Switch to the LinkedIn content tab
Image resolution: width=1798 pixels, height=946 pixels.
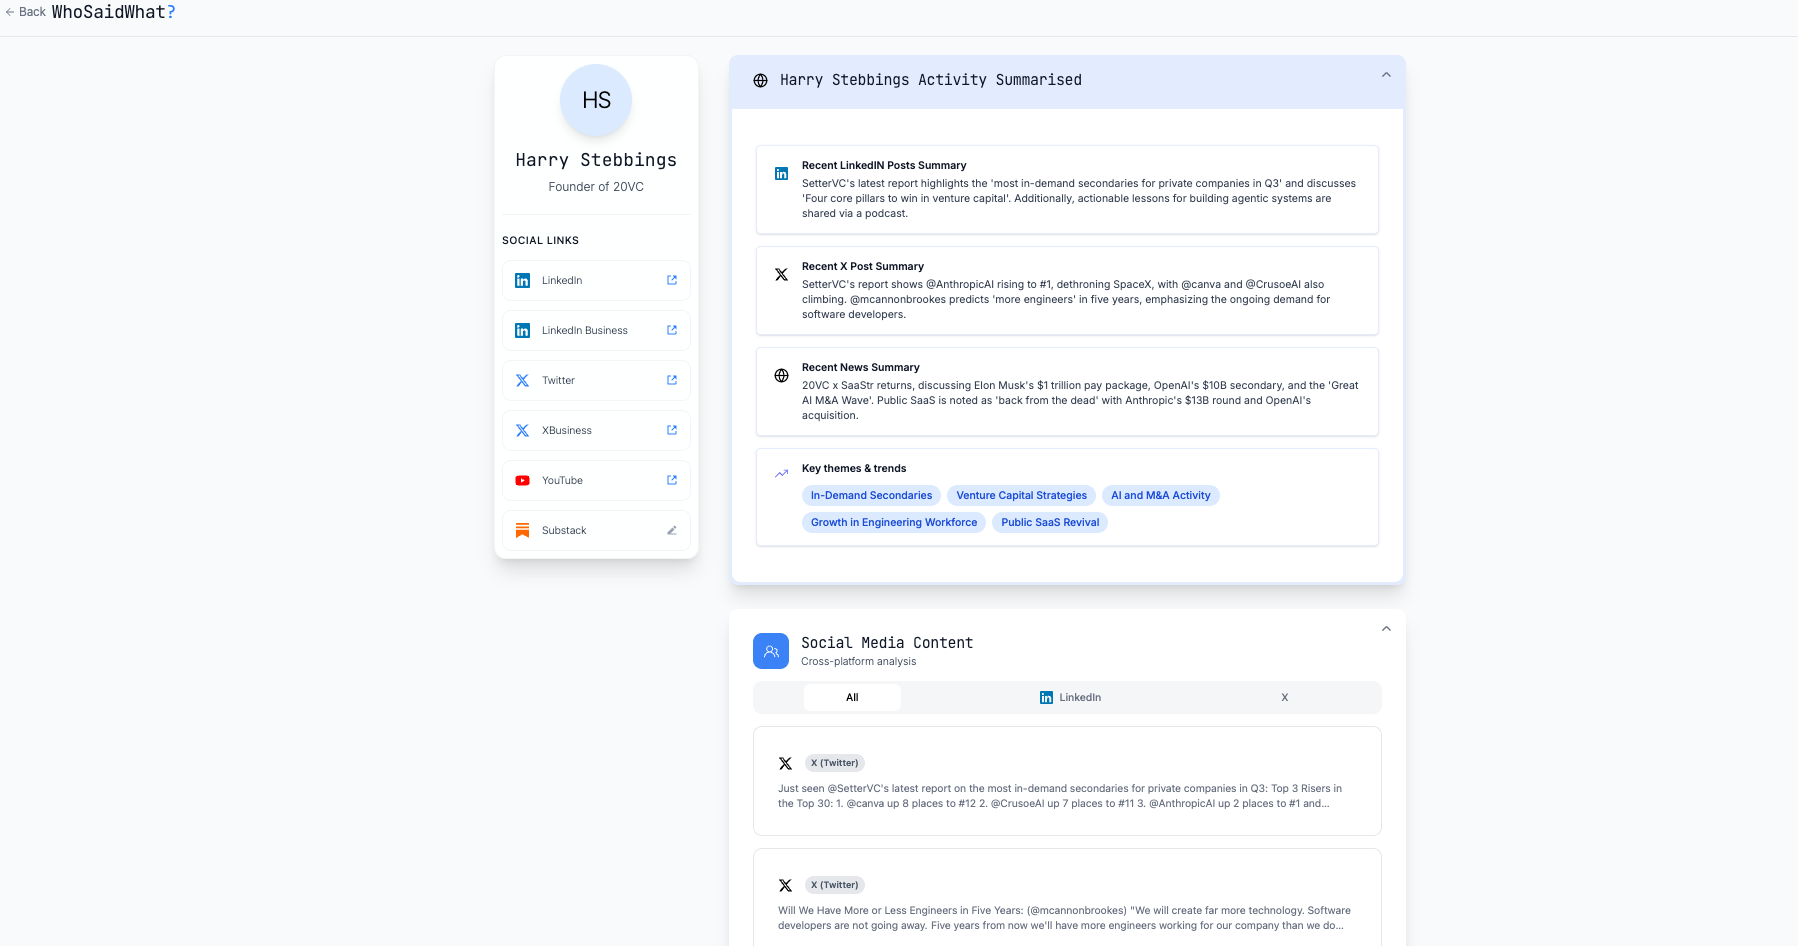point(1070,698)
